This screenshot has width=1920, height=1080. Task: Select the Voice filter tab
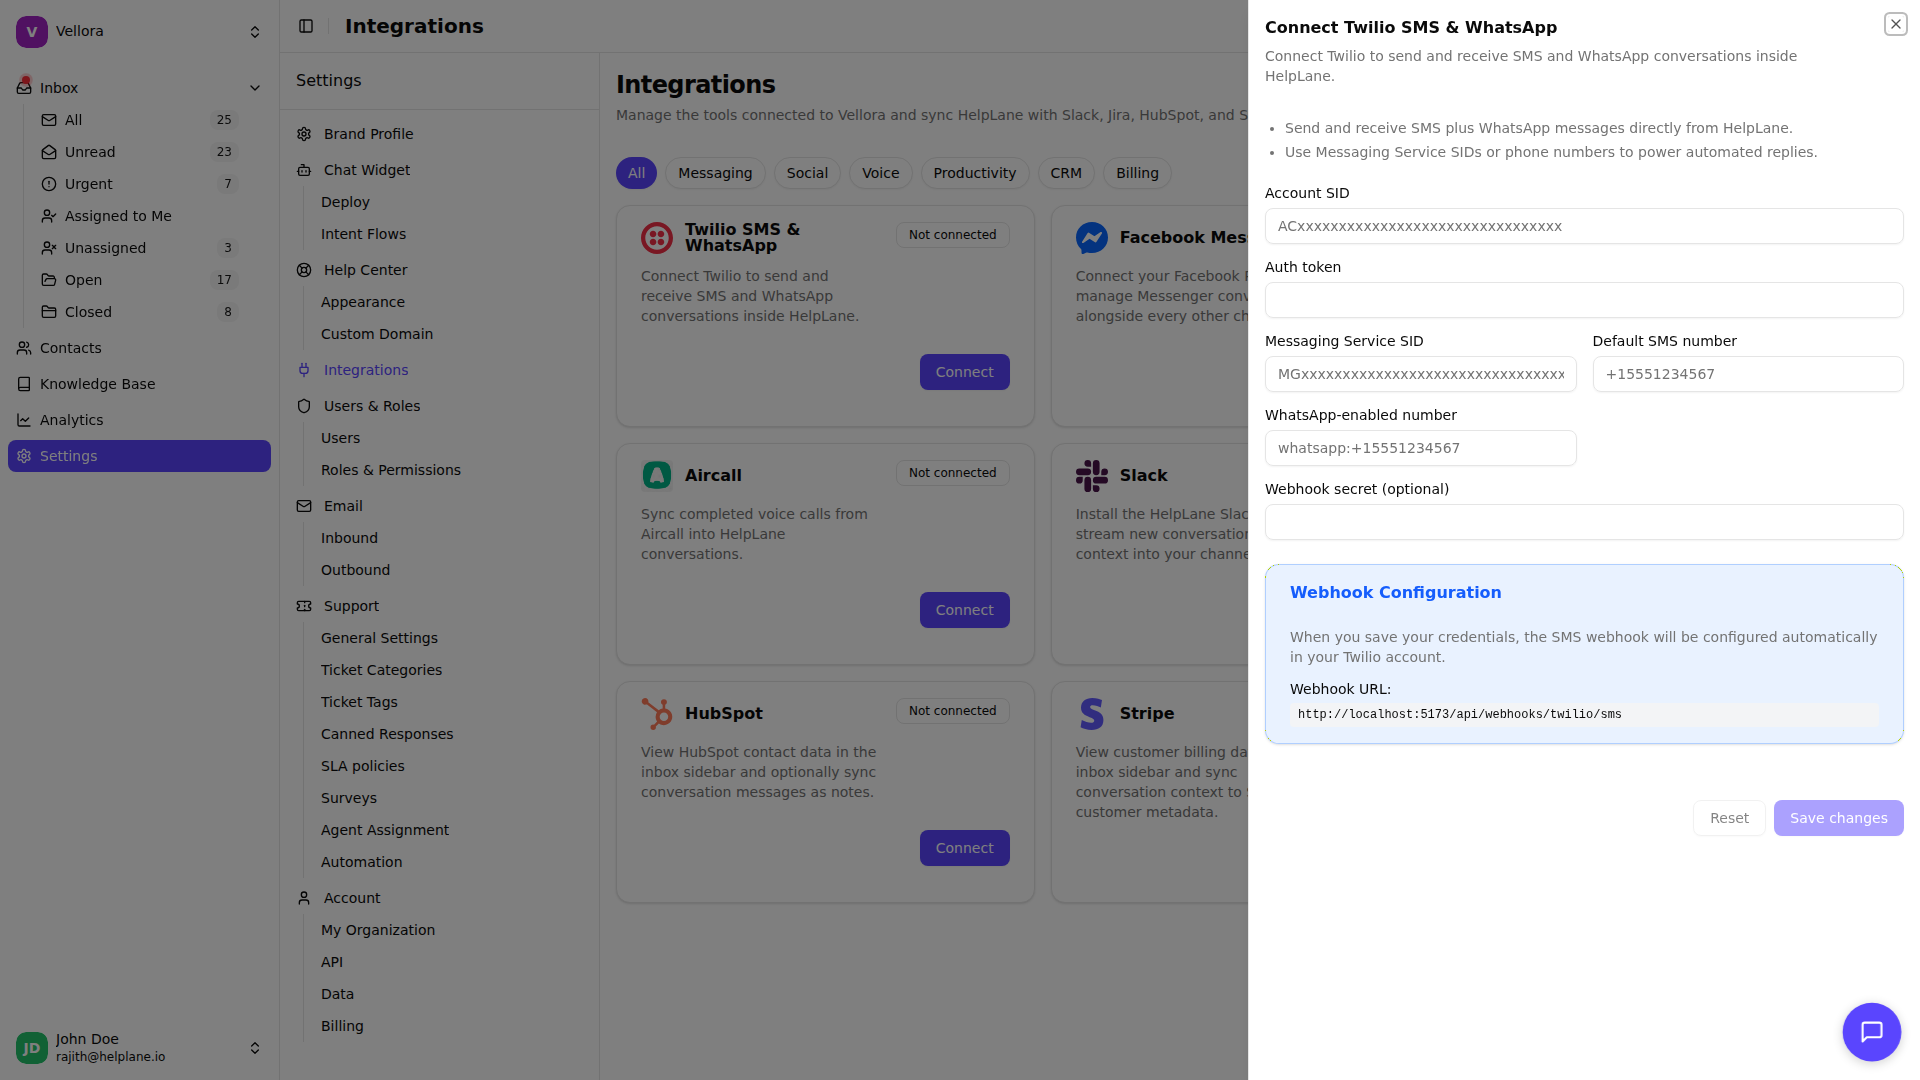(880, 173)
